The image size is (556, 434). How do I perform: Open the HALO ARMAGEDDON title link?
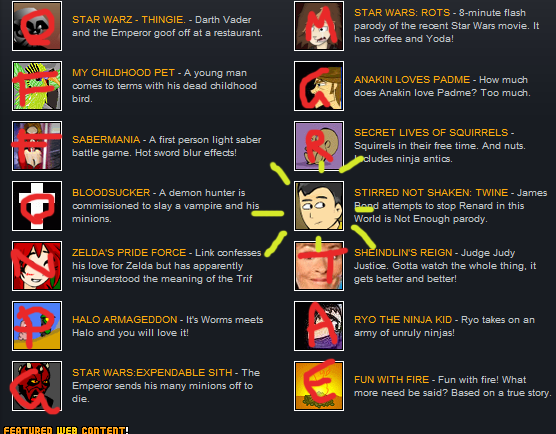[124, 319]
